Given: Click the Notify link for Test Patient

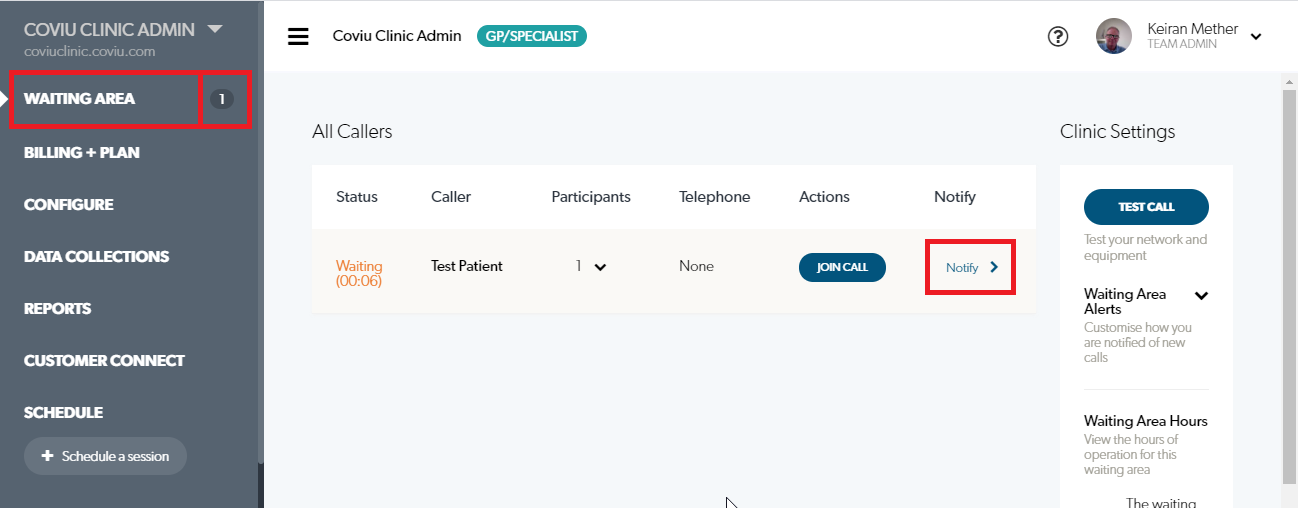Looking at the screenshot, I should [962, 267].
